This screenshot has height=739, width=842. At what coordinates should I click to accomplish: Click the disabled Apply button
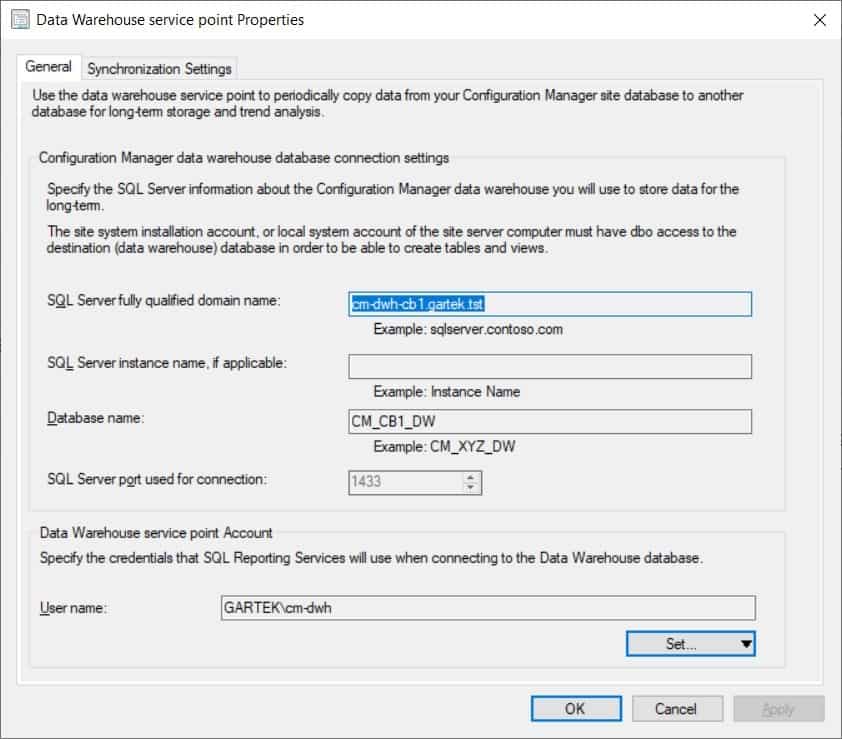pyautogui.click(x=779, y=708)
